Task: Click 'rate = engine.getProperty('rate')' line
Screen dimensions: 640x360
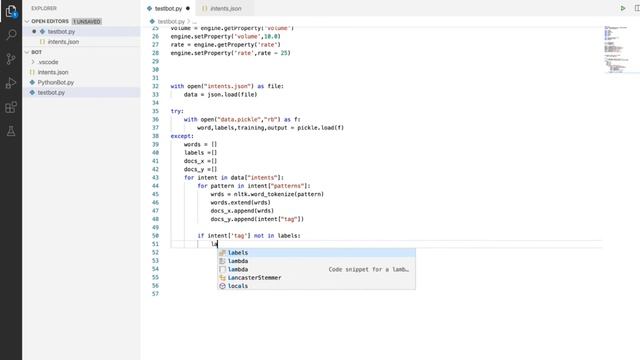Action: coord(225,44)
